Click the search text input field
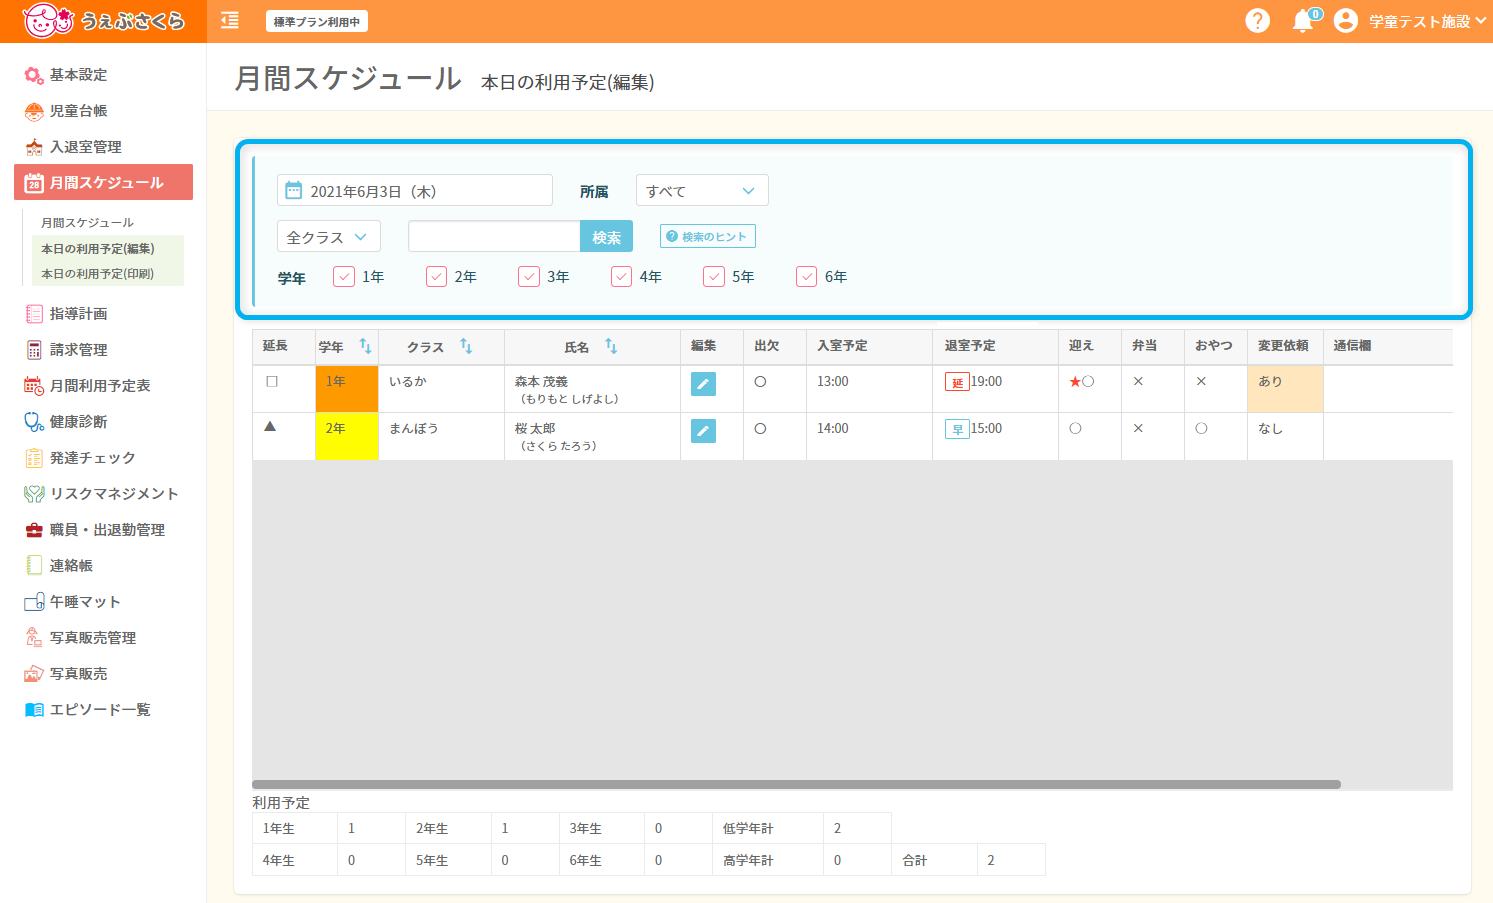The width and height of the screenshot is (1493, 903). [x=494, y=236]
